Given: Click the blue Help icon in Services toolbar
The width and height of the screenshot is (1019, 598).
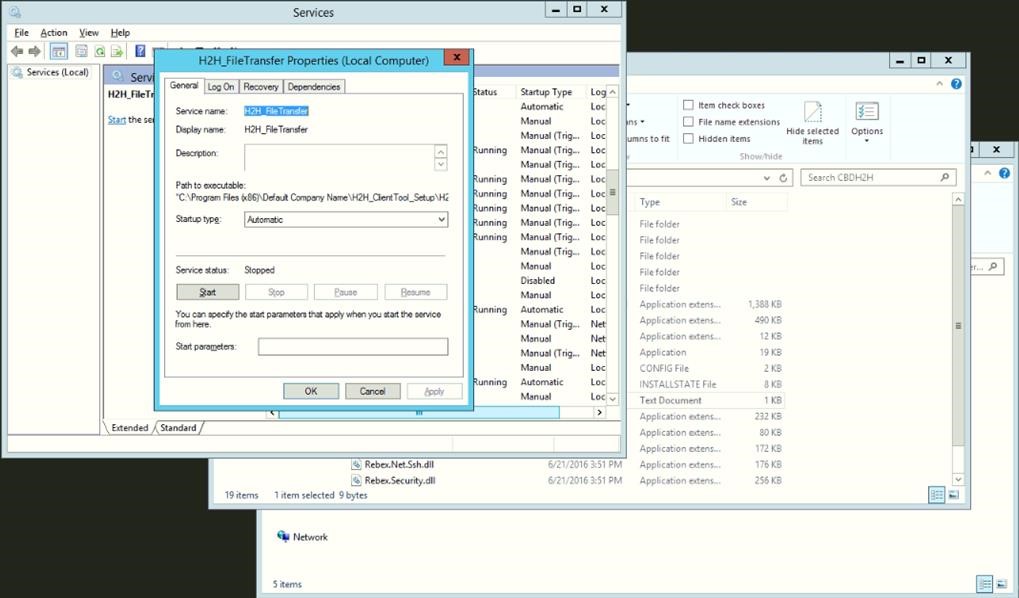Looking at the screenshot, I should pyautogui.click(x=140, y=51).
